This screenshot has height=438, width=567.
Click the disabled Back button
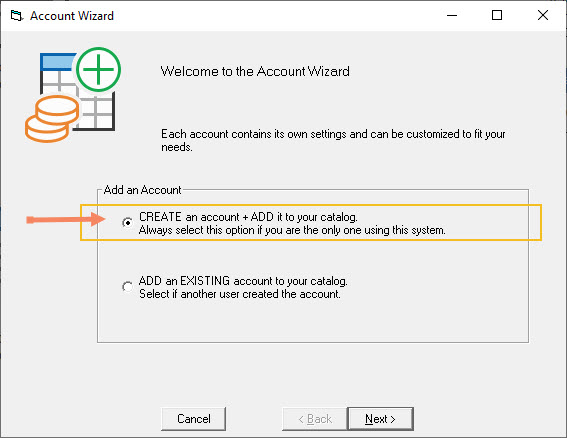[x=315, y=419]
